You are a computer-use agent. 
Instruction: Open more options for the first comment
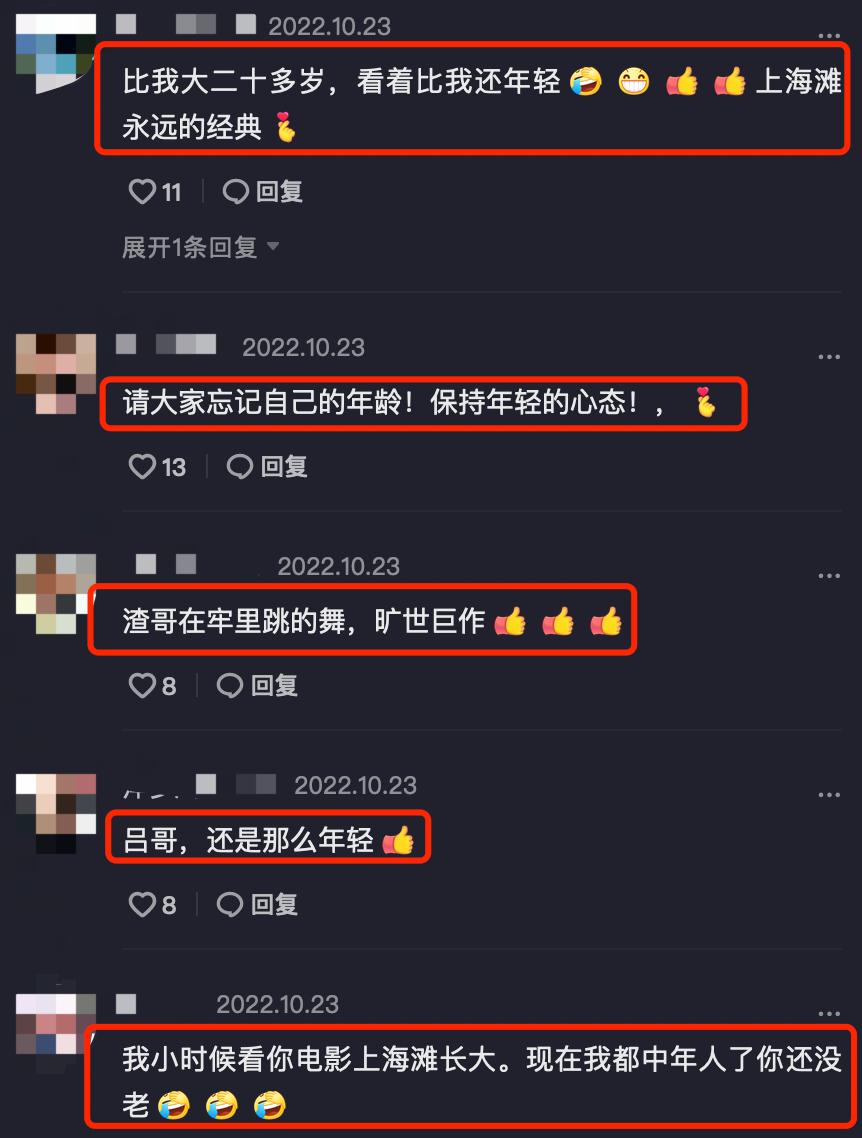click(829, 36)
